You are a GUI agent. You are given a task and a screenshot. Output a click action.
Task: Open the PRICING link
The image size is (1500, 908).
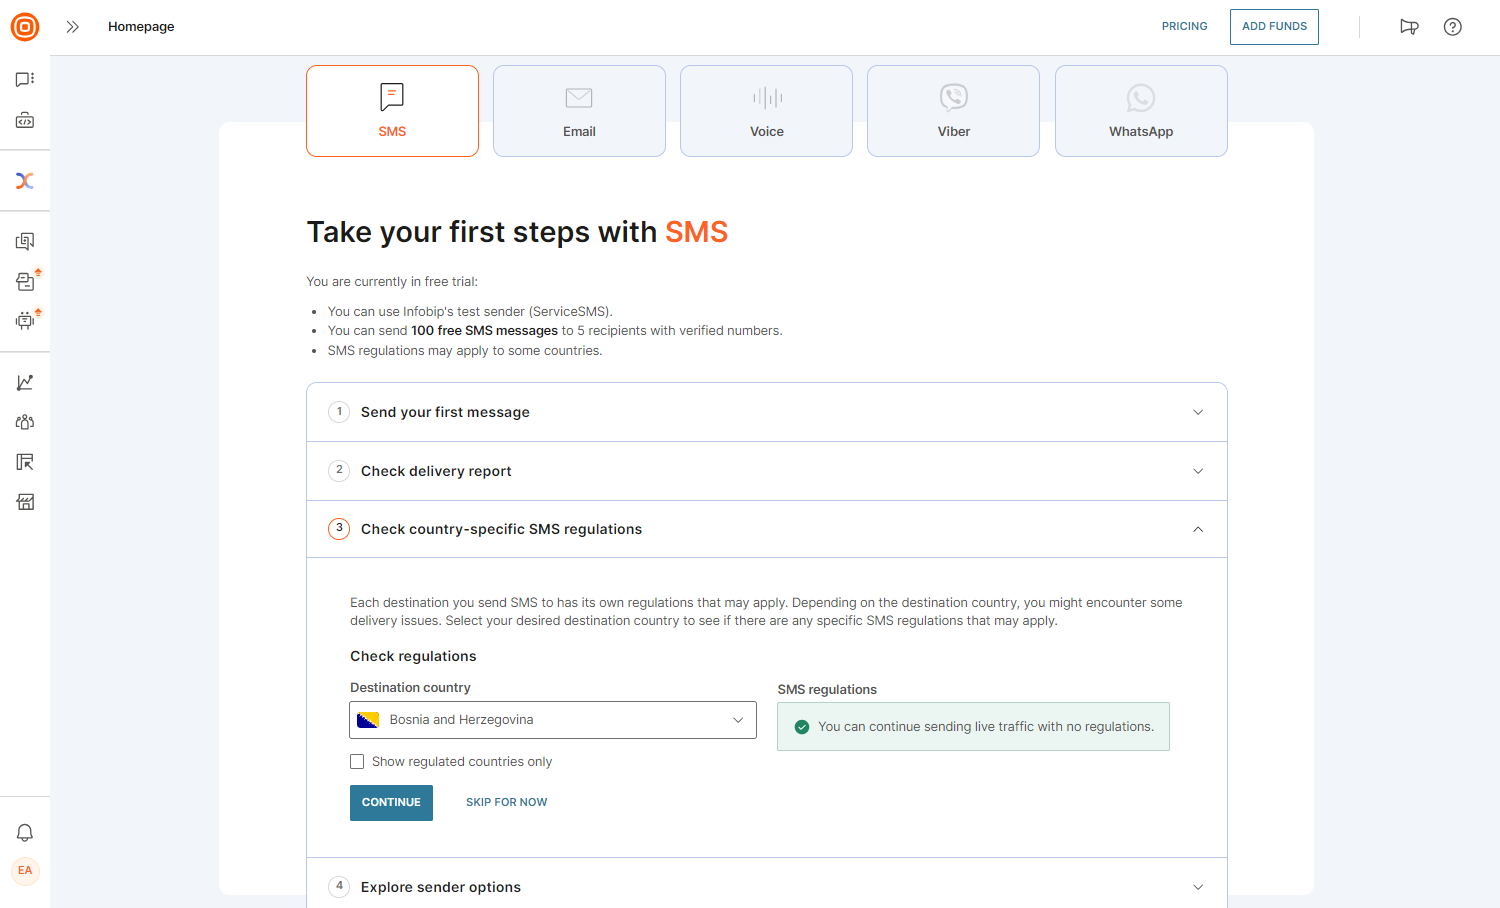[1184, 26]
